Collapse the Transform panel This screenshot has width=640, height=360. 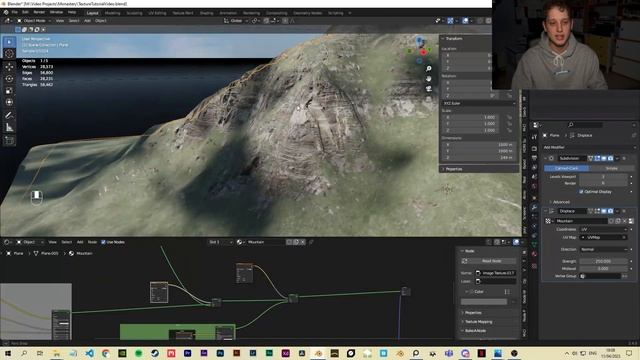tap(453, 38)
